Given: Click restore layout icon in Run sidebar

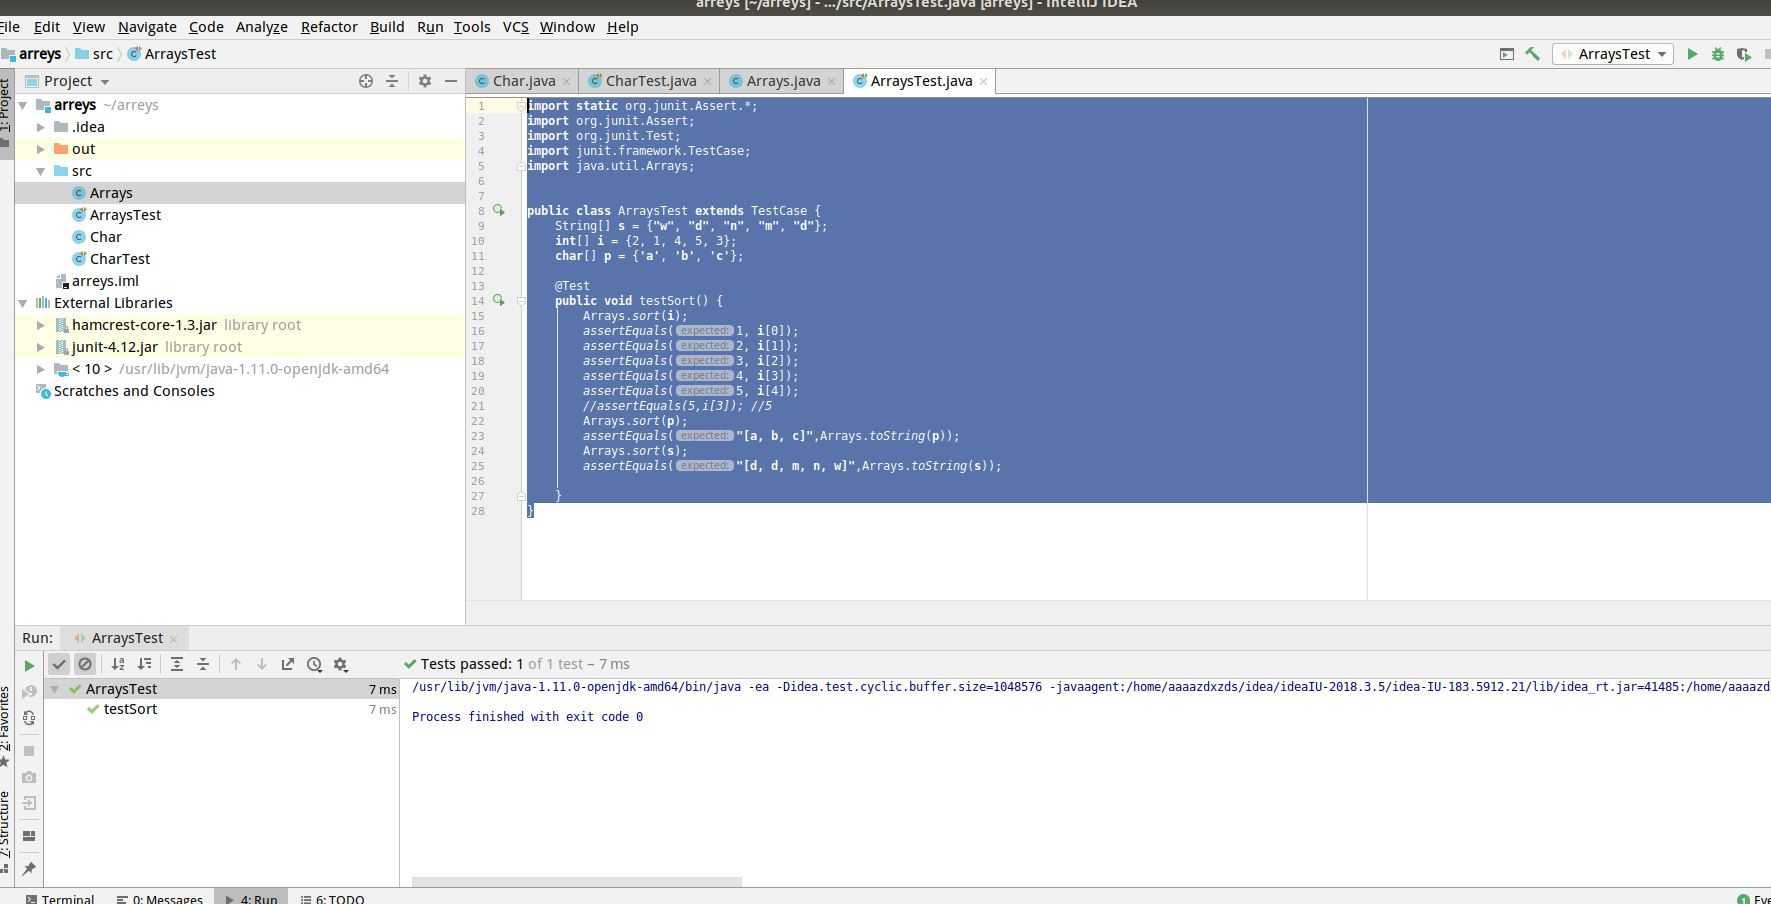Looking at the screenshot, I should pyautogui.click(x=29, y=836).
